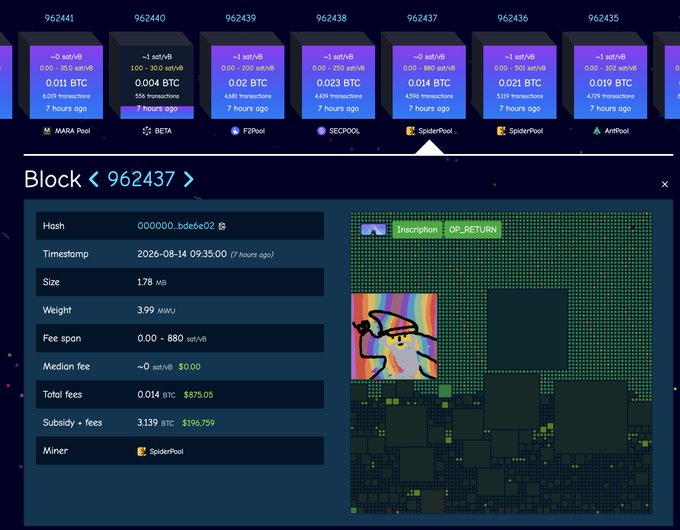The image size is (680, 530).
Task: Click block height 962435 label
Action: [x=603, y=18]
